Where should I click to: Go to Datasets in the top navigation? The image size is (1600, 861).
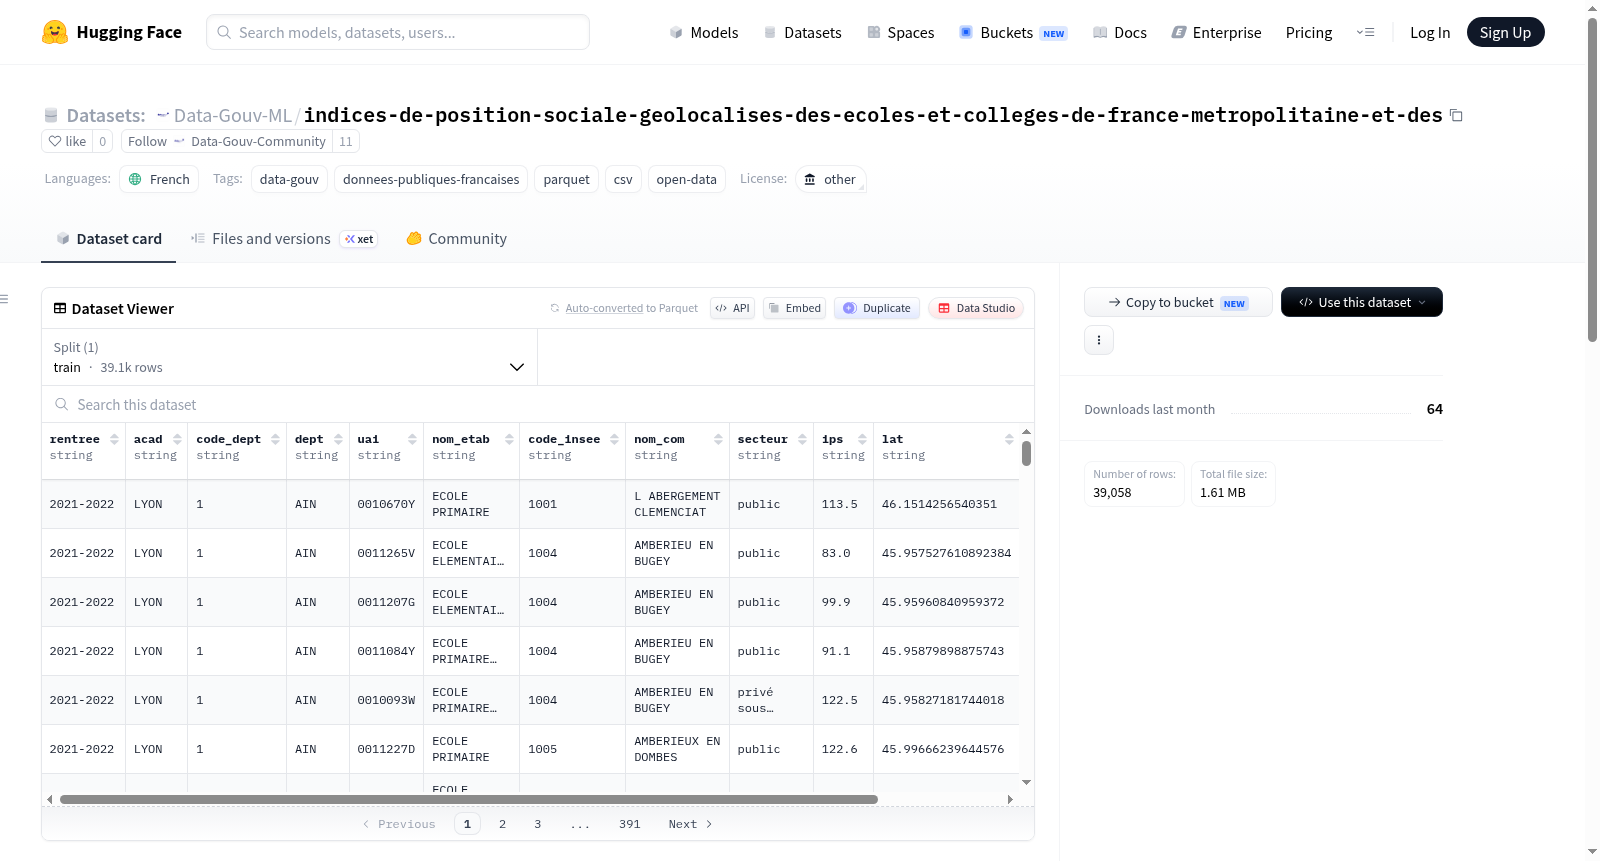pos(802,32)
